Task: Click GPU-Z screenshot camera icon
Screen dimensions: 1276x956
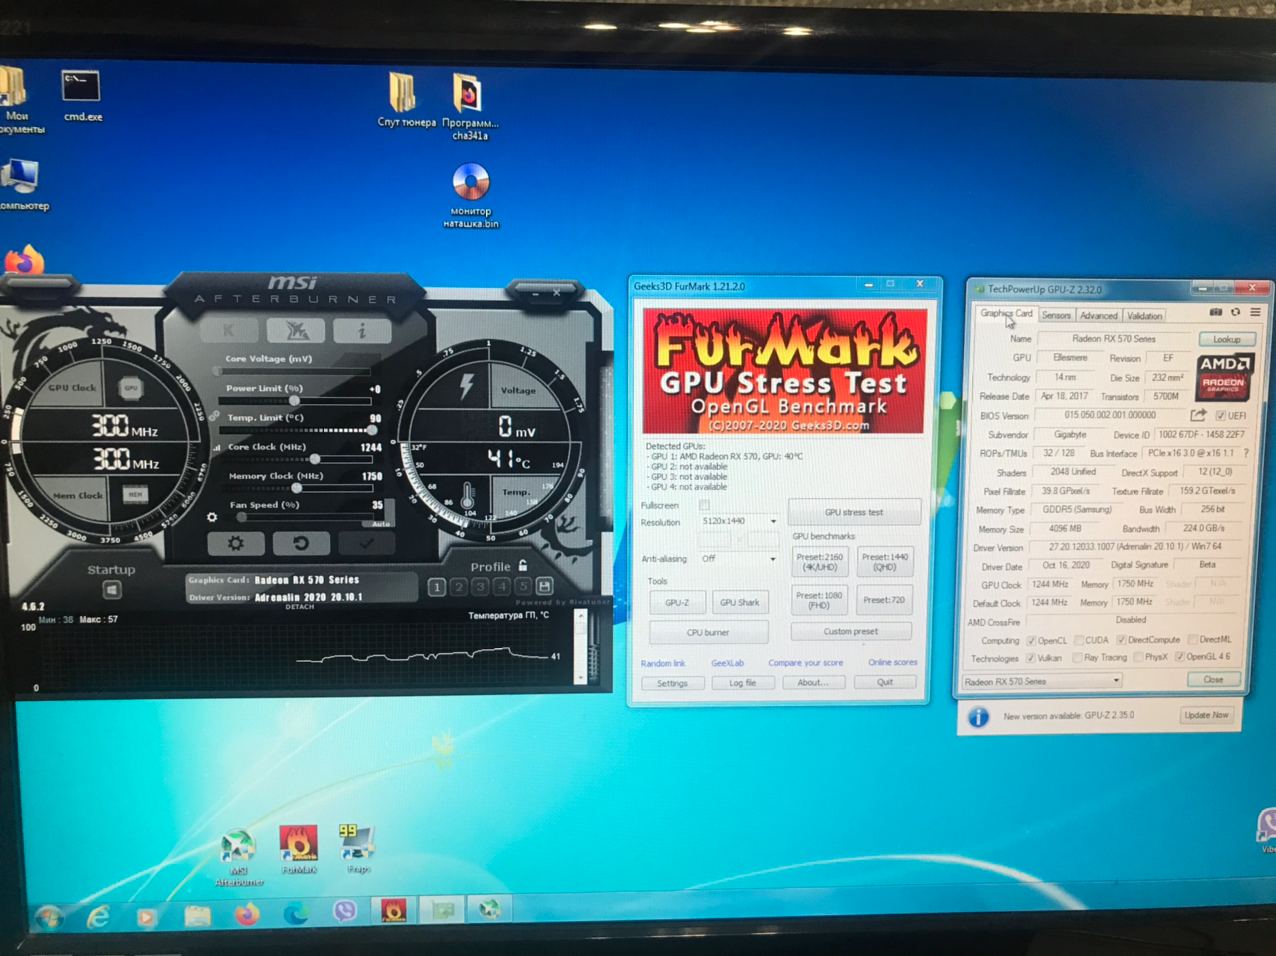Action: click(x=1216, y=313)
